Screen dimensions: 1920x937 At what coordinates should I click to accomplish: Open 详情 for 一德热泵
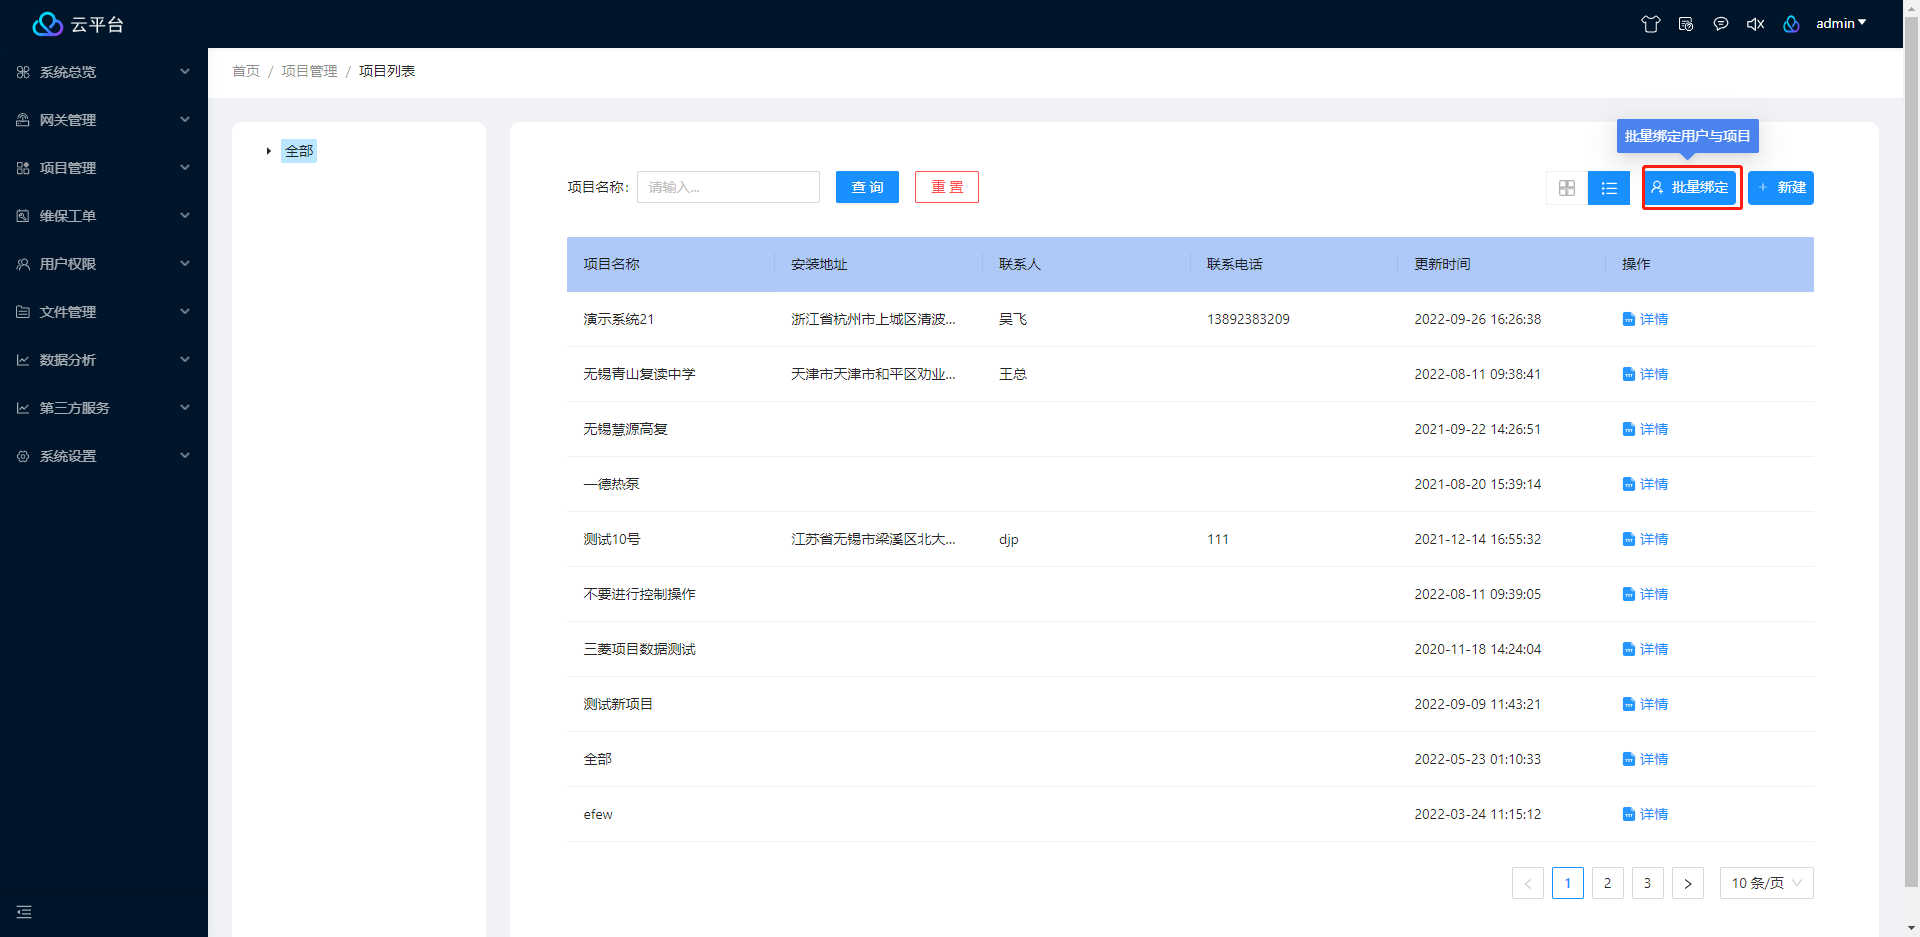tap(1645, 484)
